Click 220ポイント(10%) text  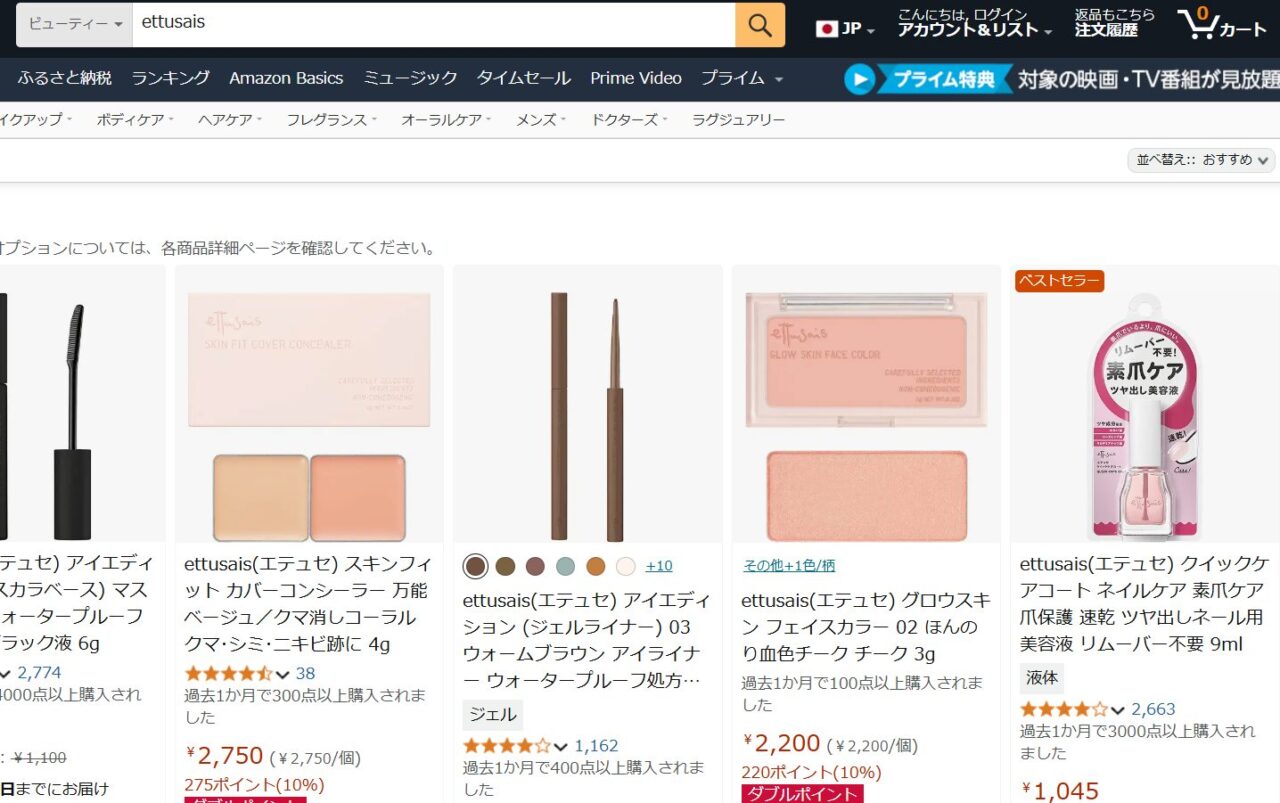click(811, 772)
